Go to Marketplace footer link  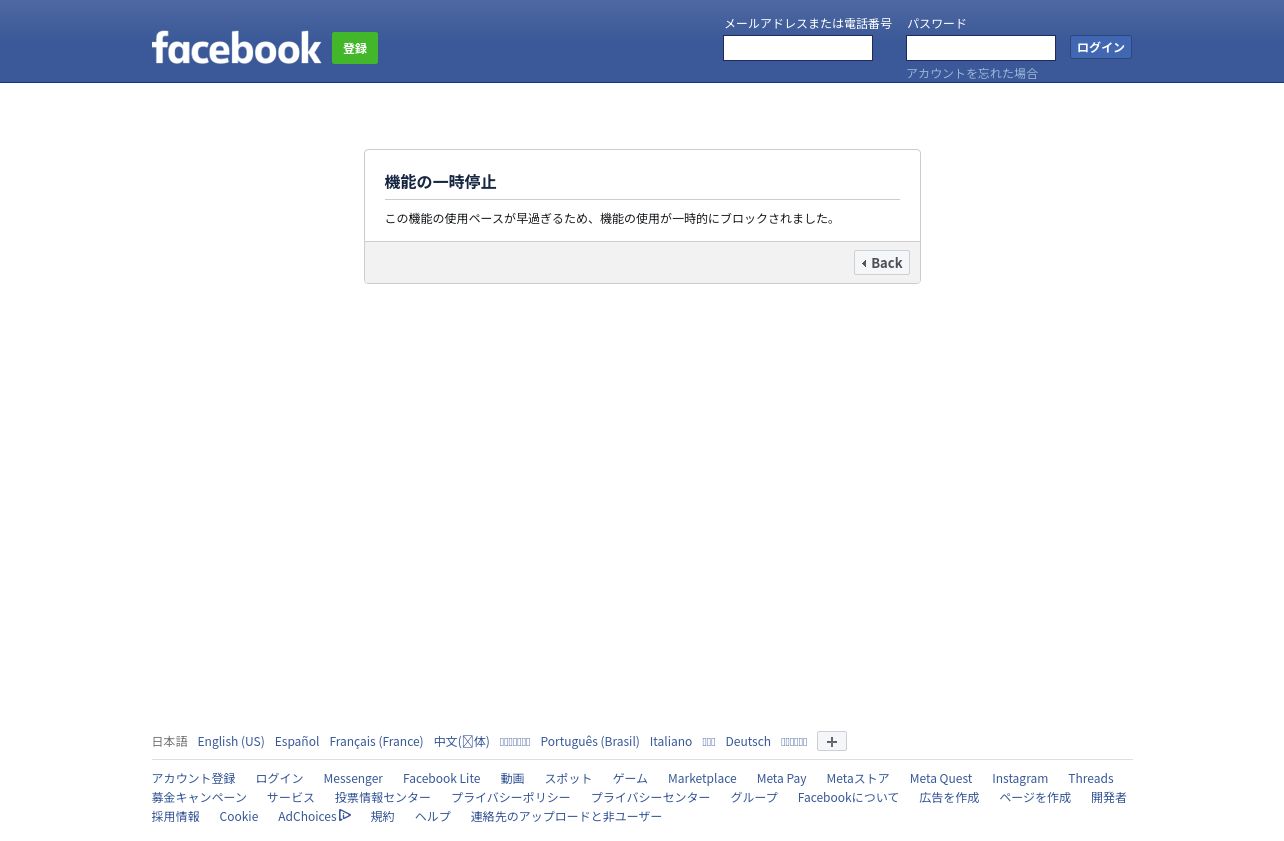point(702,779)
